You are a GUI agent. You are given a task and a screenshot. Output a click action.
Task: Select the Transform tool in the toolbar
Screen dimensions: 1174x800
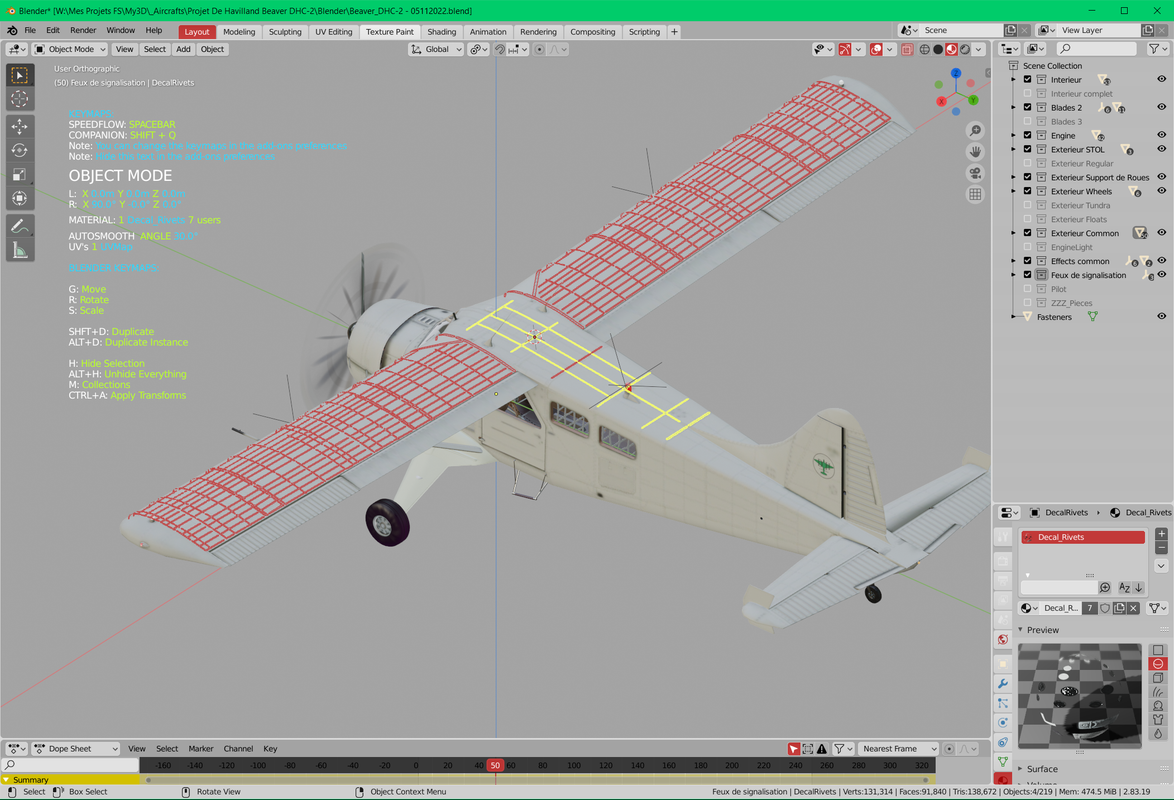tap(19, 199)
